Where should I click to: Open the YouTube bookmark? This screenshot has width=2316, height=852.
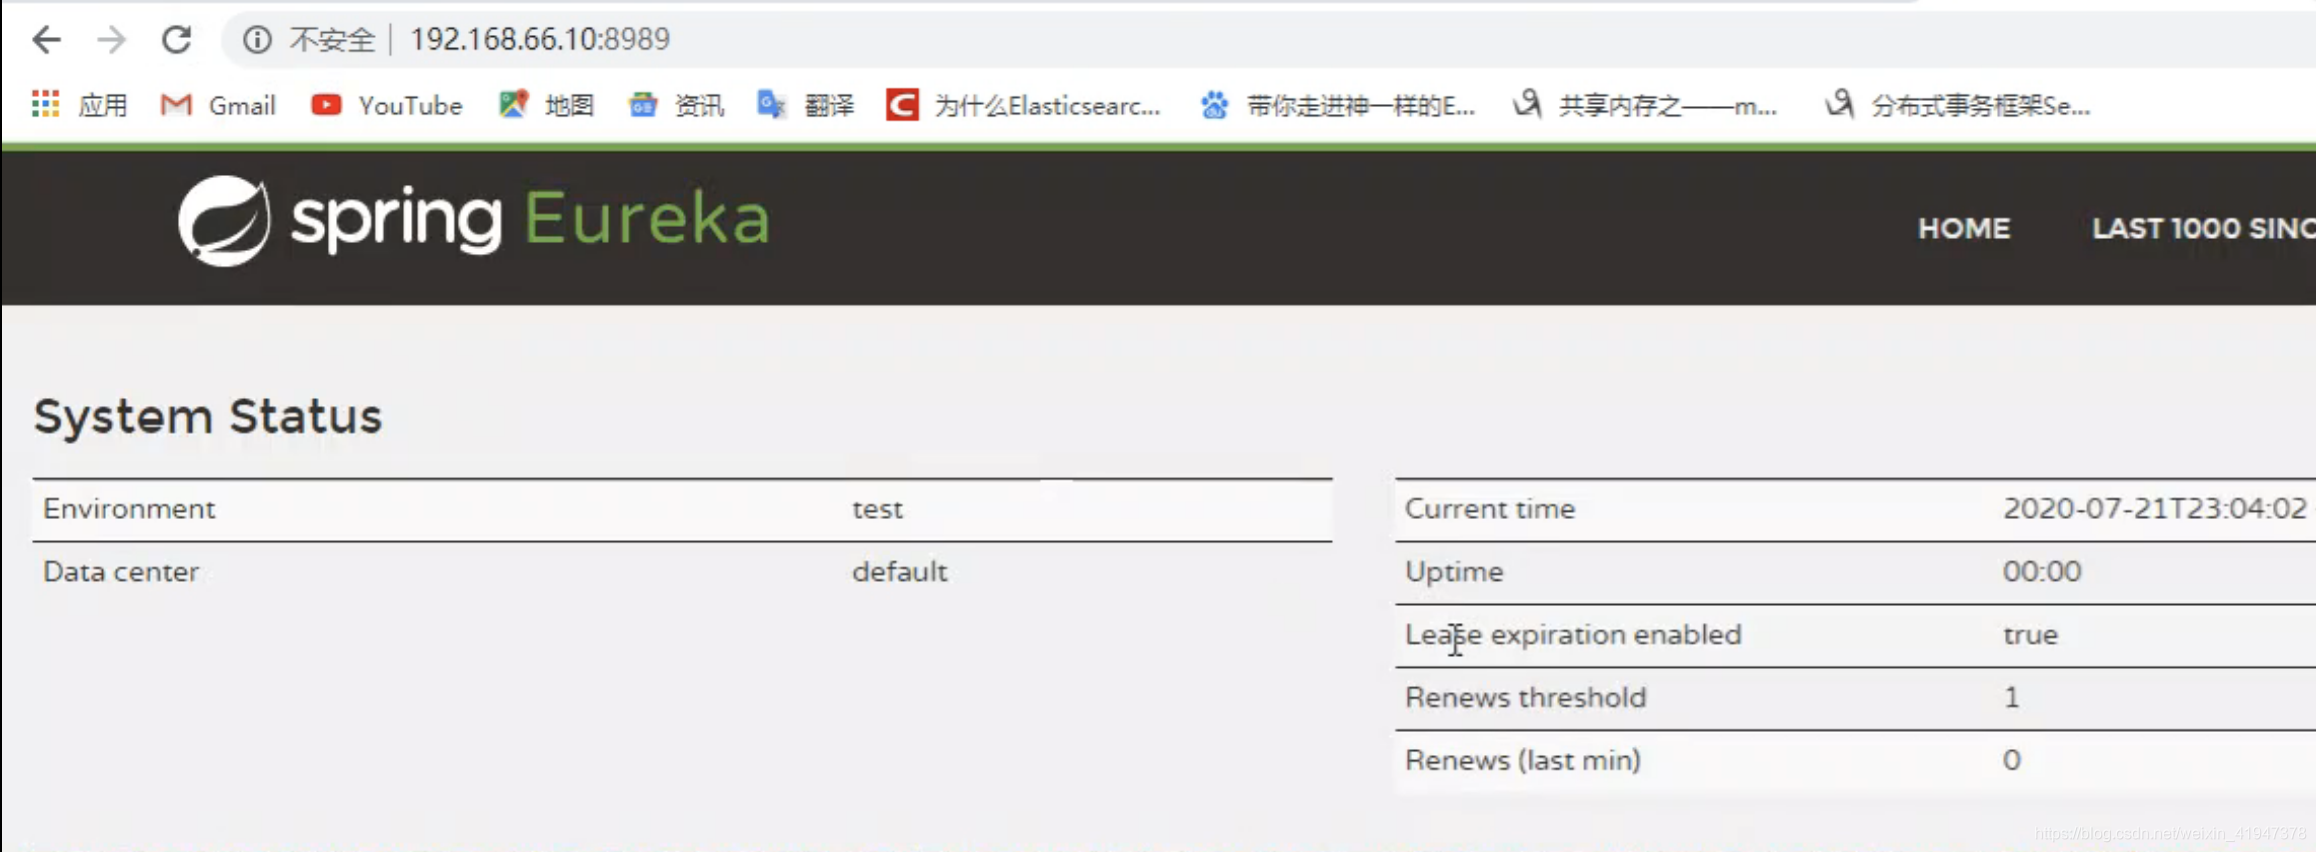[410, 105]
